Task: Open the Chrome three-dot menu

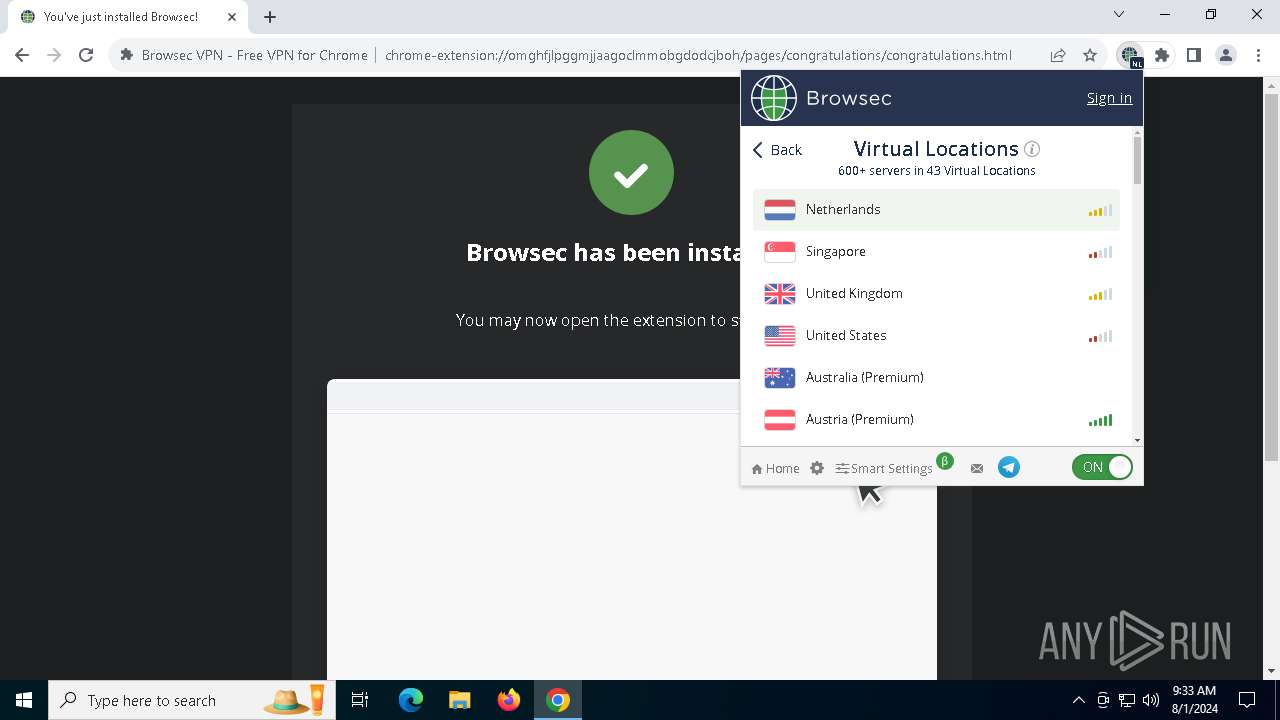Action: 1257,56
